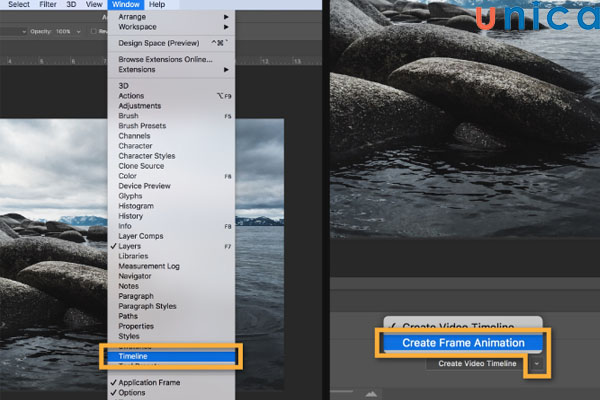The image size is (600, 400).
Task: Close the open Window menu
Action: 126,5
